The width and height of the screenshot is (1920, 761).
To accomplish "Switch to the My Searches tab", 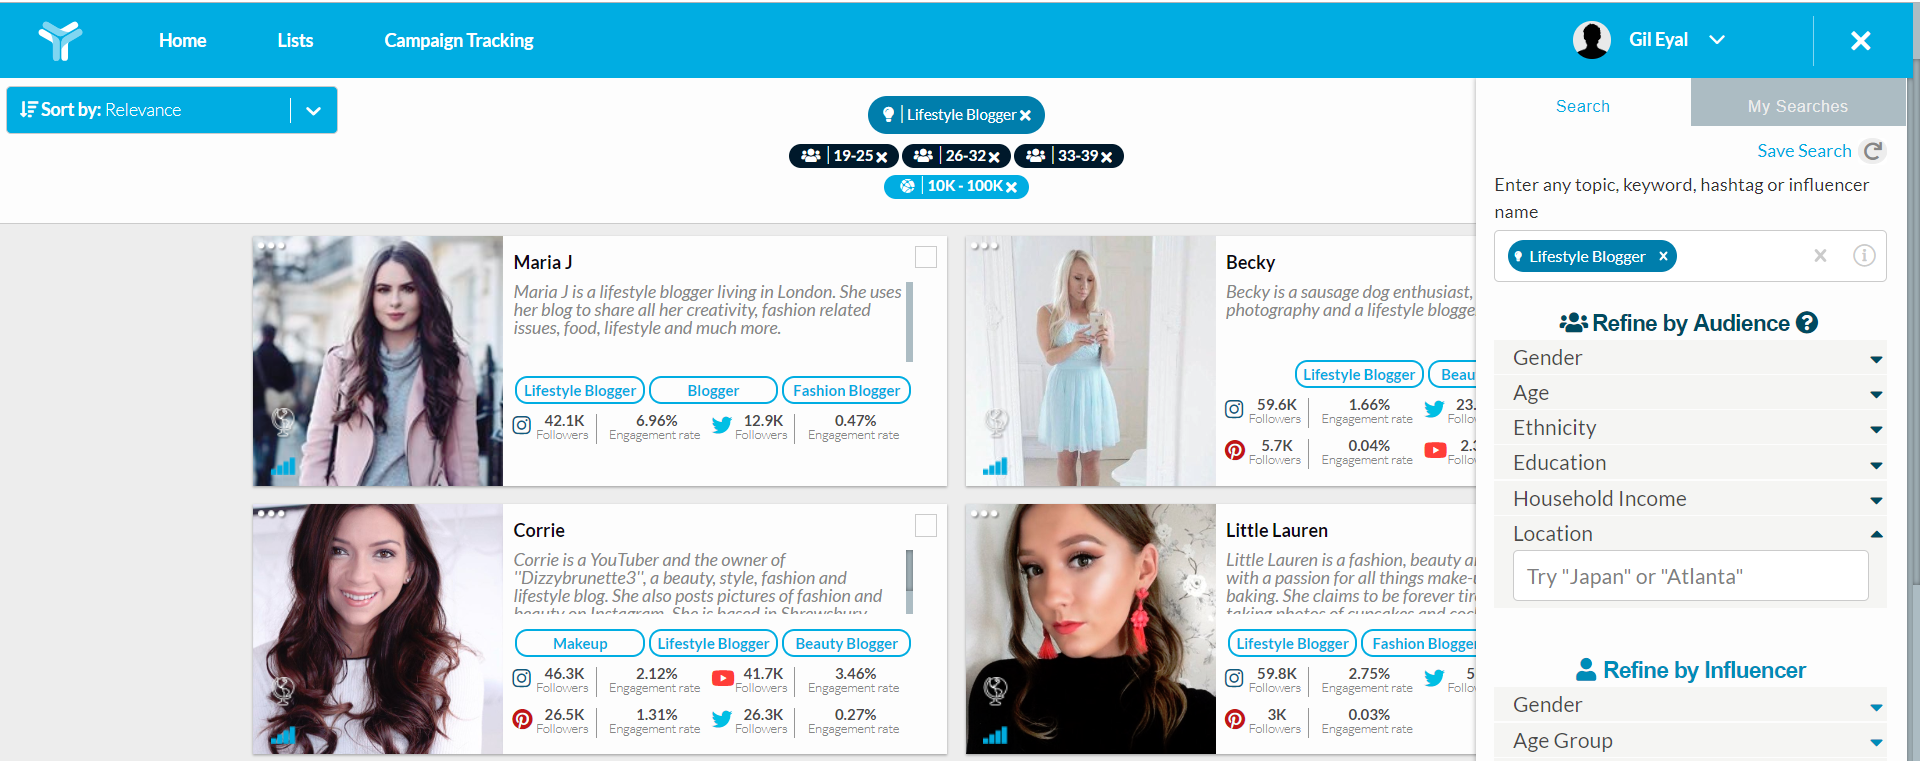I will point(1797,106).
